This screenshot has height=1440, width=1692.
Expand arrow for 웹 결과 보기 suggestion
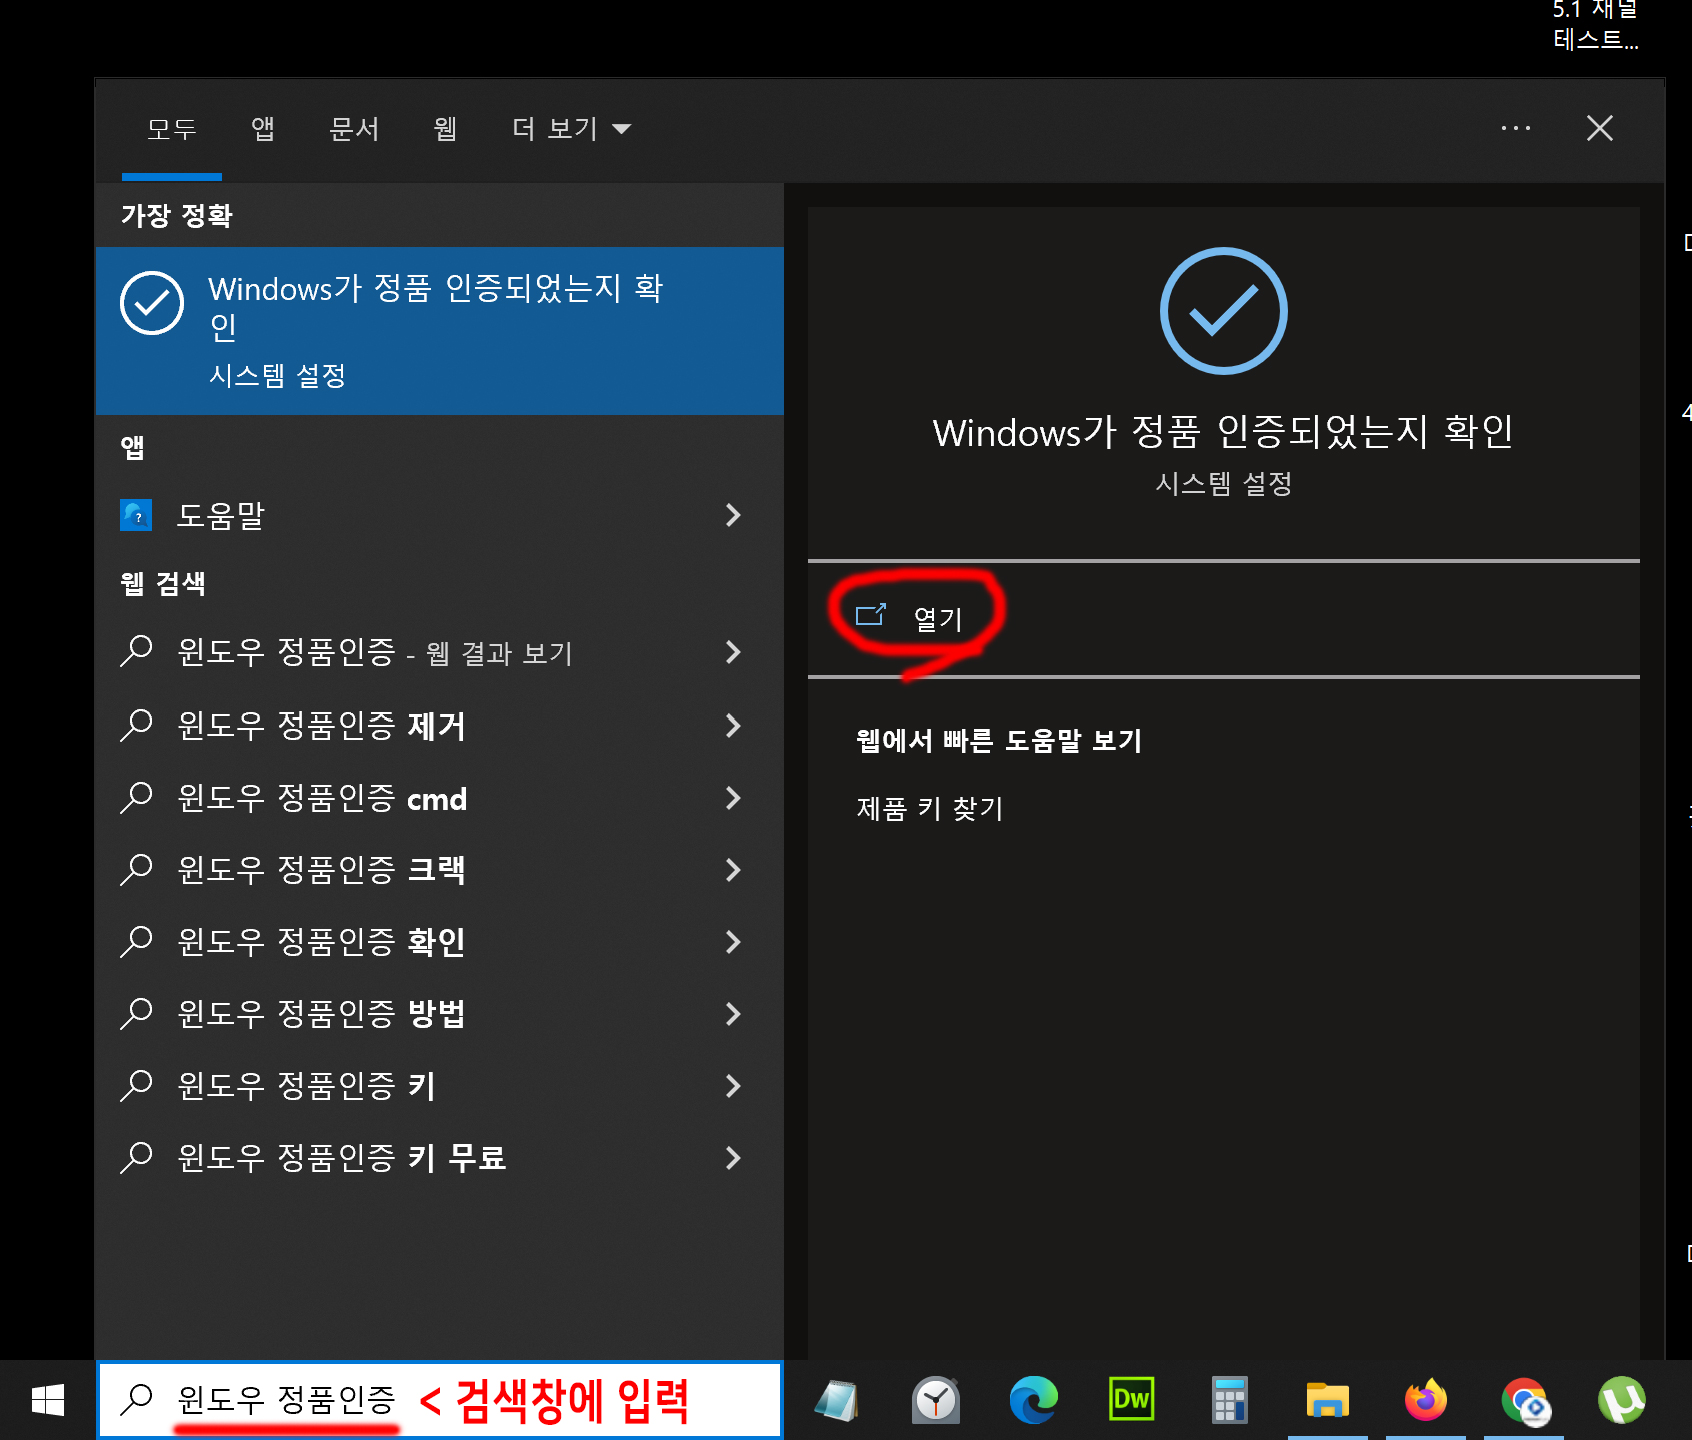733,652
